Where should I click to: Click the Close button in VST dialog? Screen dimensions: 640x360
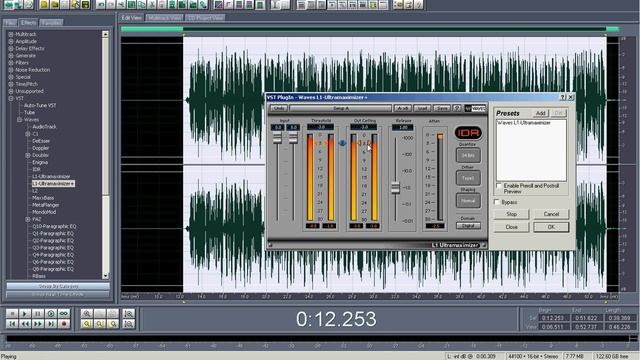[511, 227]
